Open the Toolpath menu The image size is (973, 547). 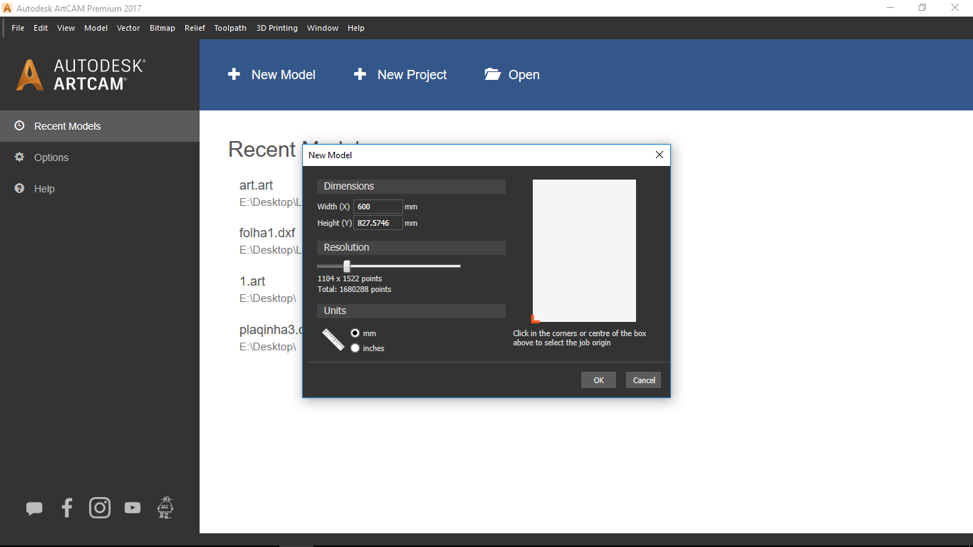click(230, 28)
